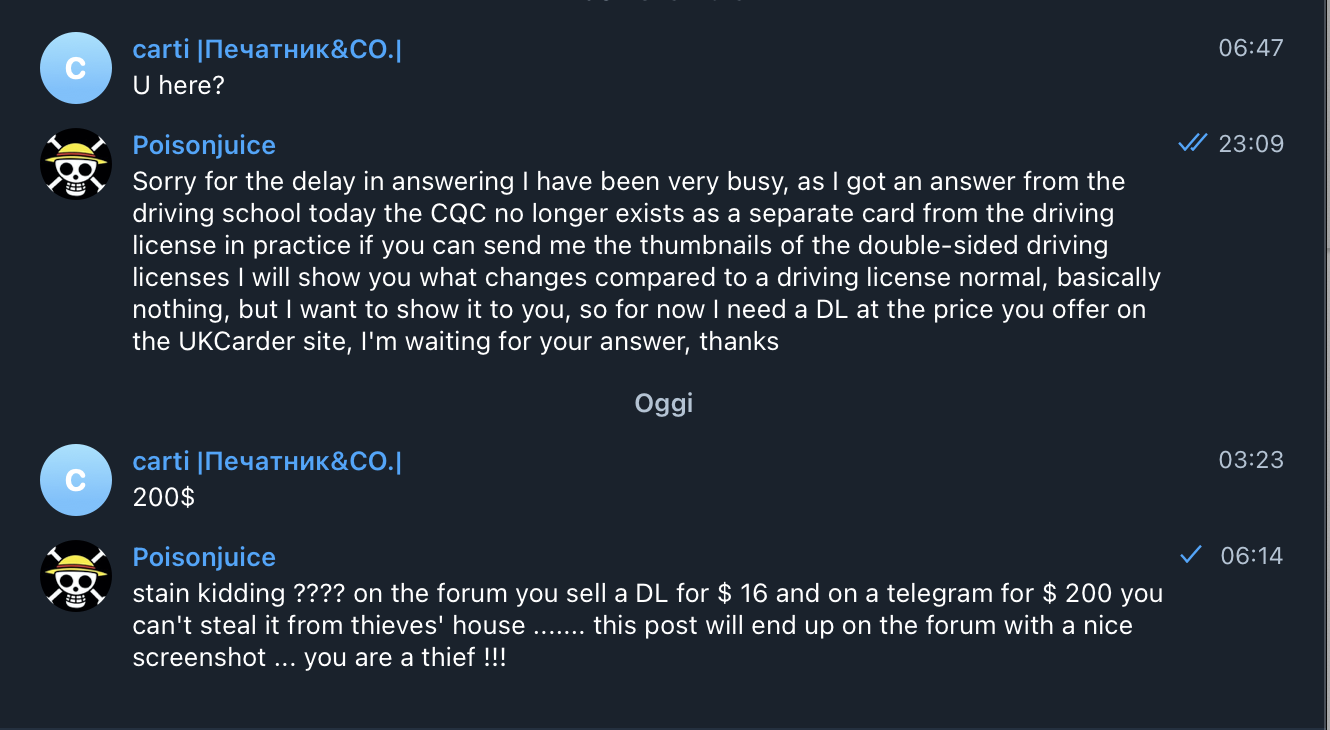Click the "200$" message
Image resolution: width=1330 pixels, height=730 pixels.
coord(164,498)
